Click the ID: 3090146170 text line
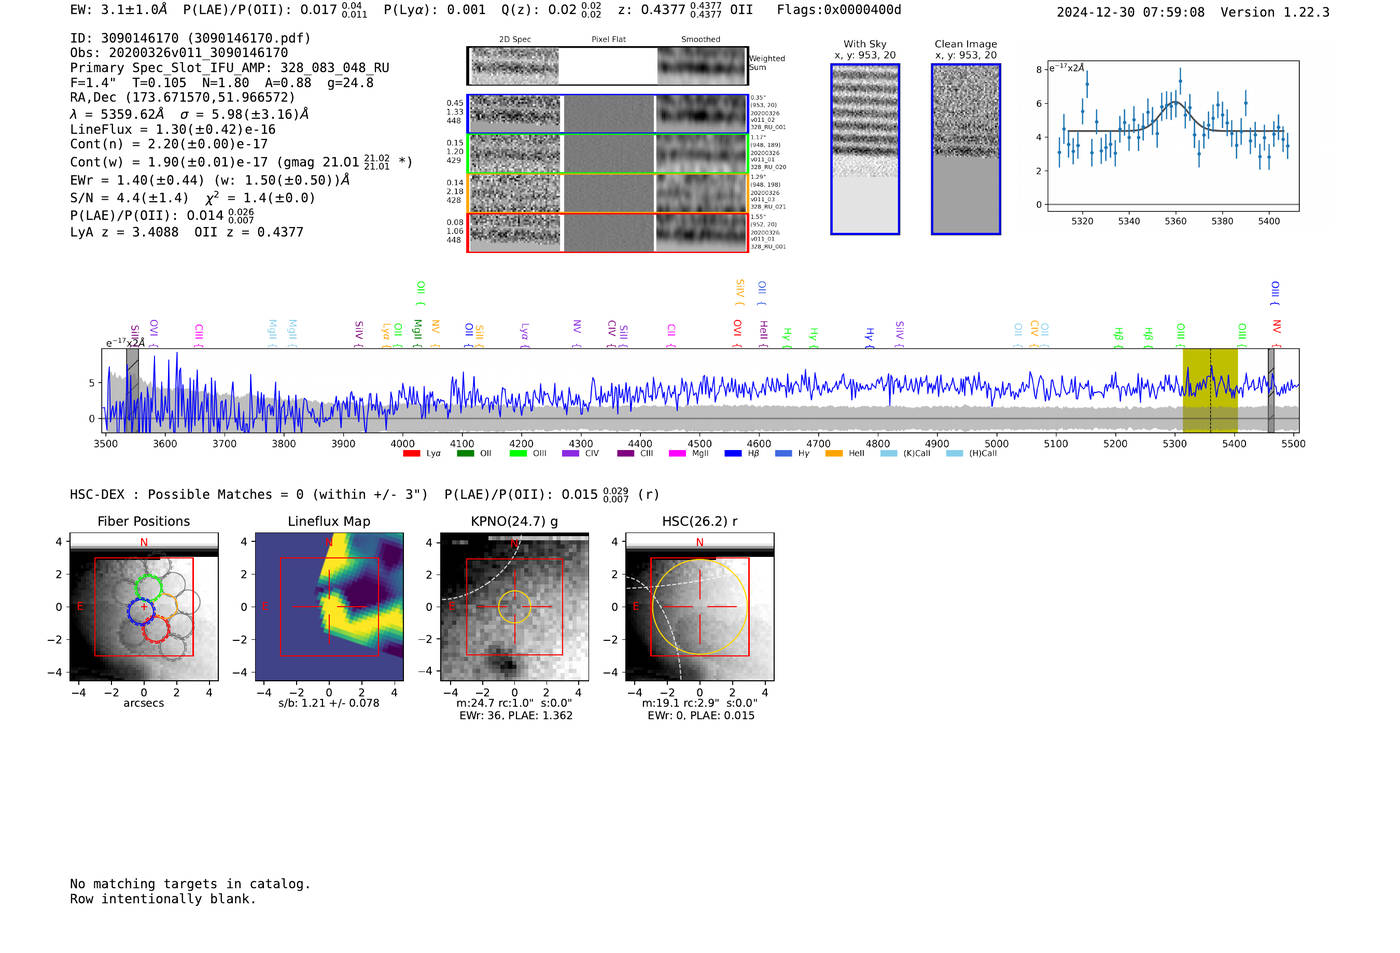This screenshot has width=1400, height=953. pos(190,38)
